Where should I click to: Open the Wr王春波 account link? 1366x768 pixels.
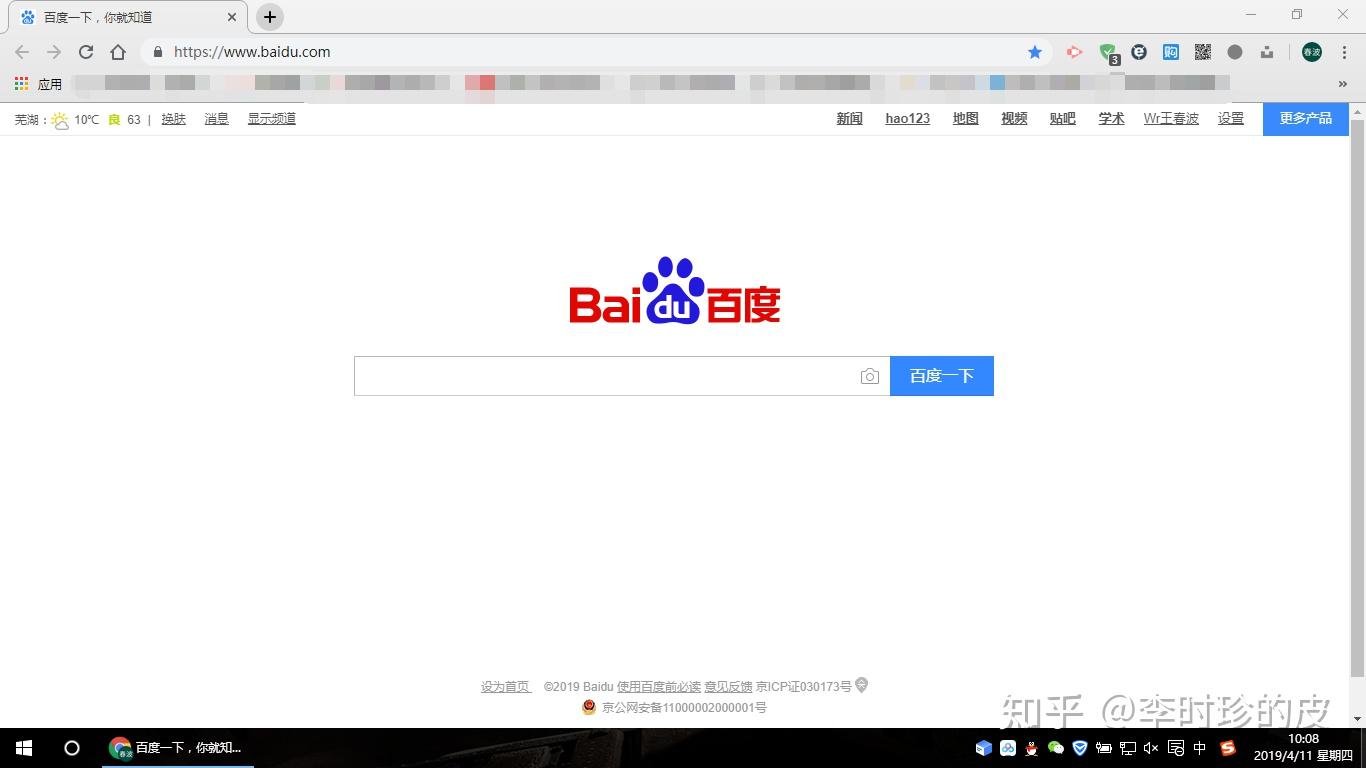[x=1171, y=119]
